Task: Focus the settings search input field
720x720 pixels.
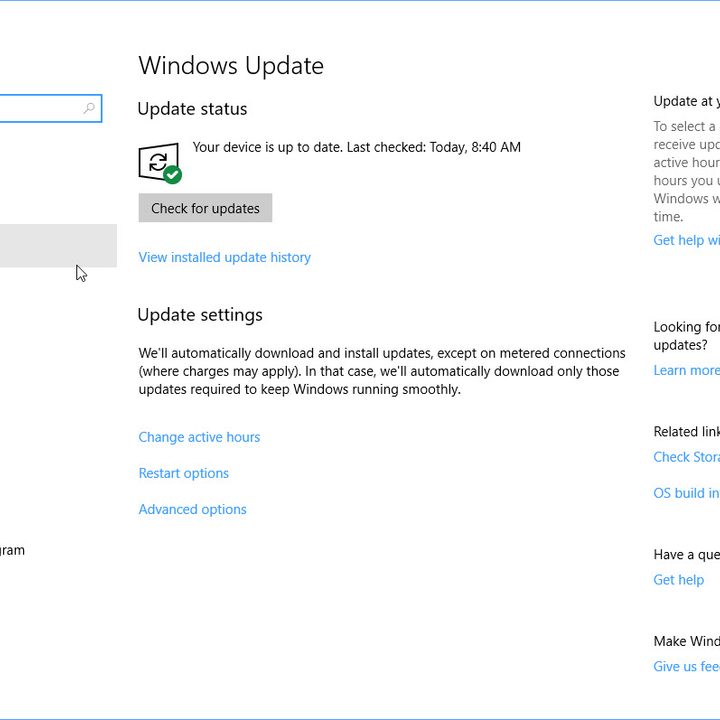Action: coord(51,108)
